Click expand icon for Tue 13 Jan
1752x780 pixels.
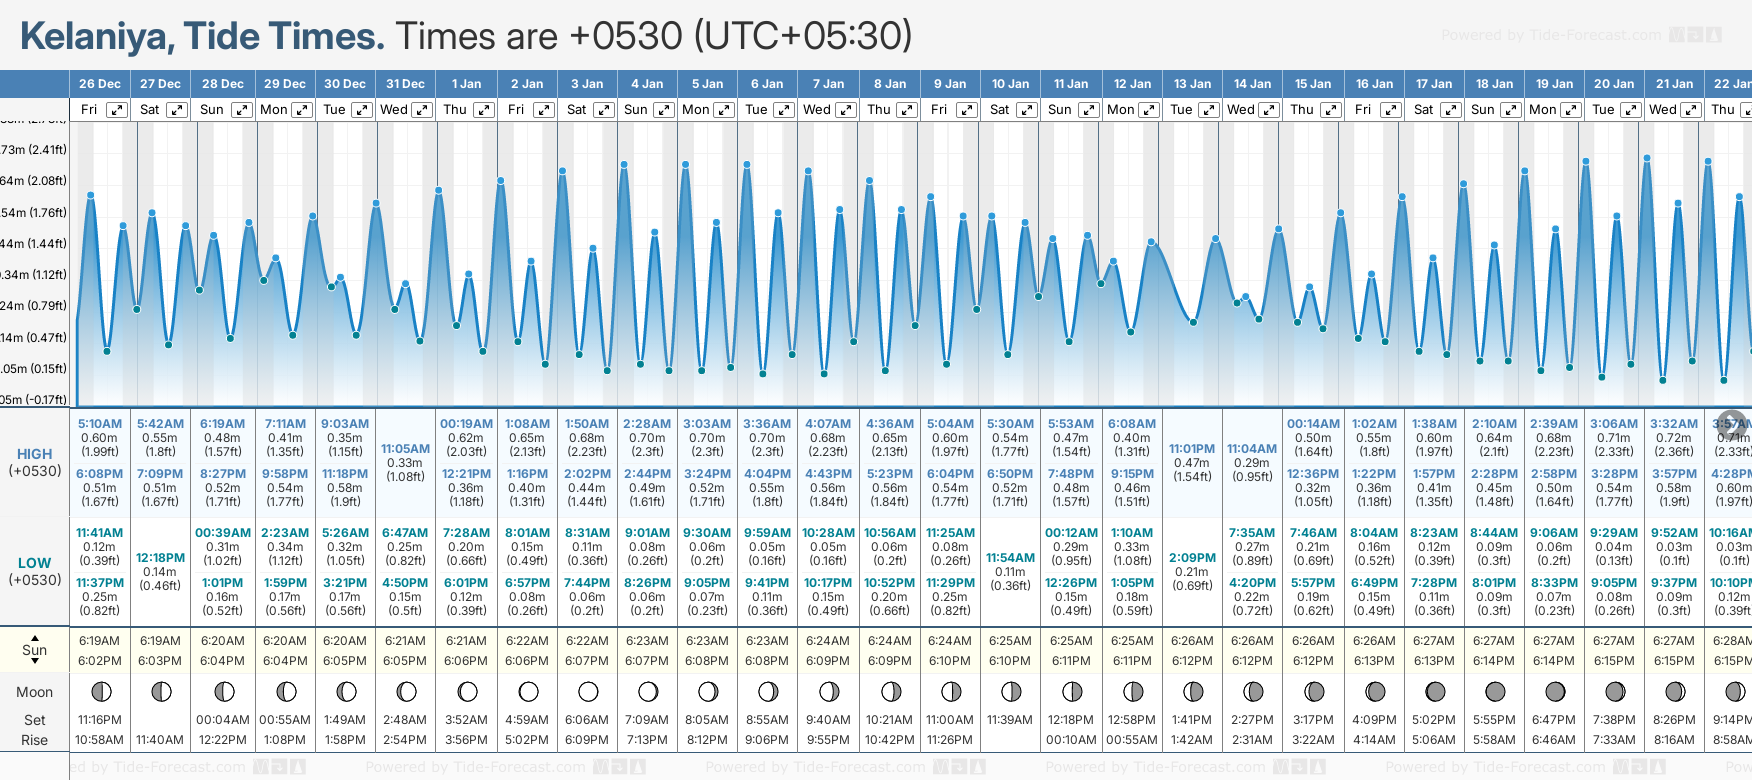click(1208, 110)
